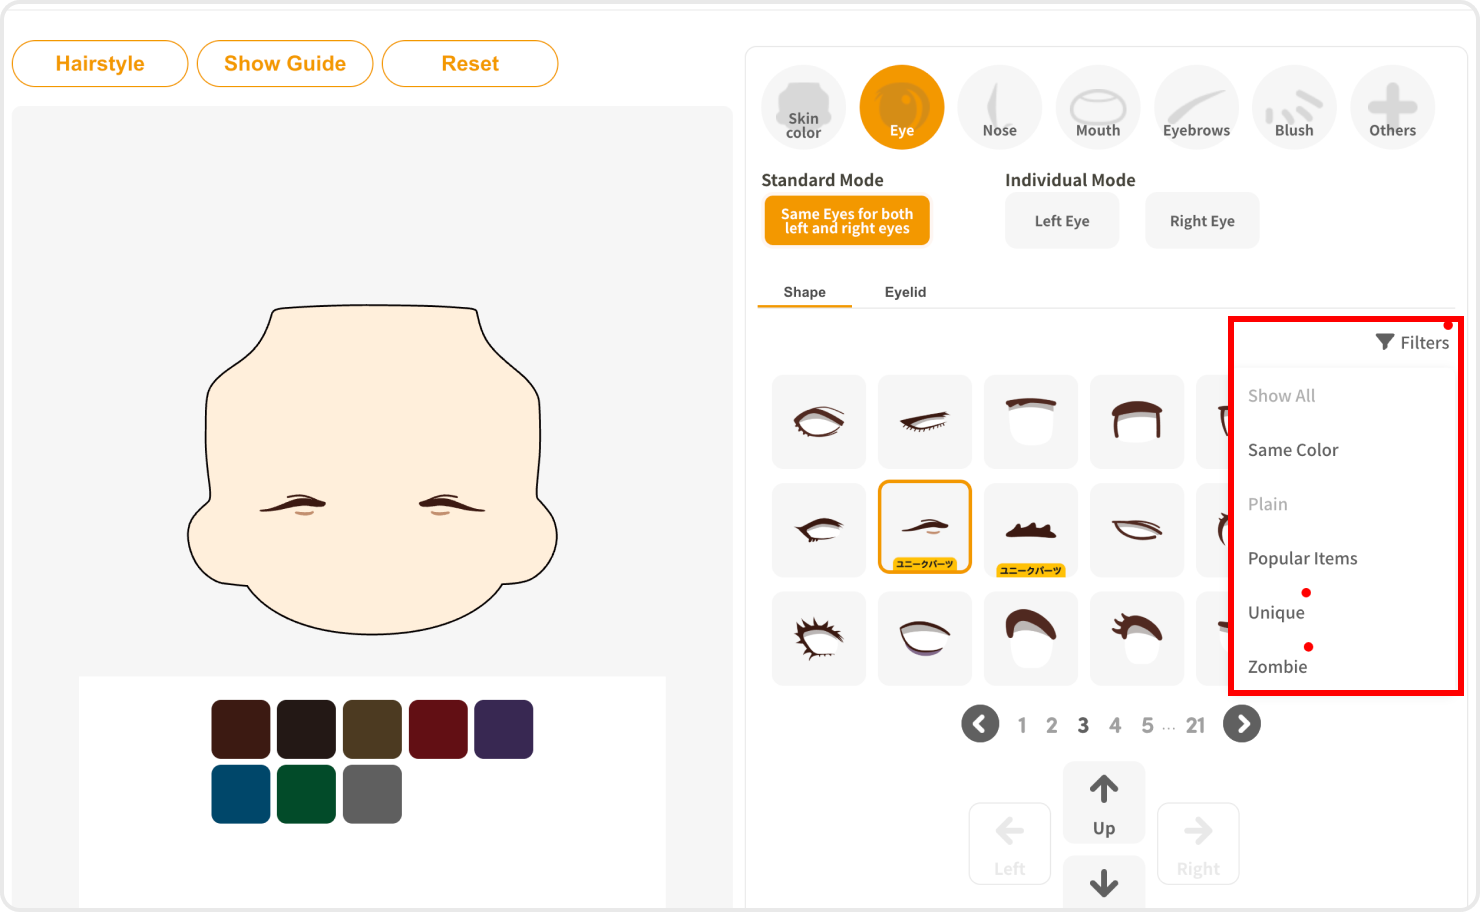This screenshot has height=912, width=1480.
Task: Select the Skin color category icon
Action: [803, 108]
